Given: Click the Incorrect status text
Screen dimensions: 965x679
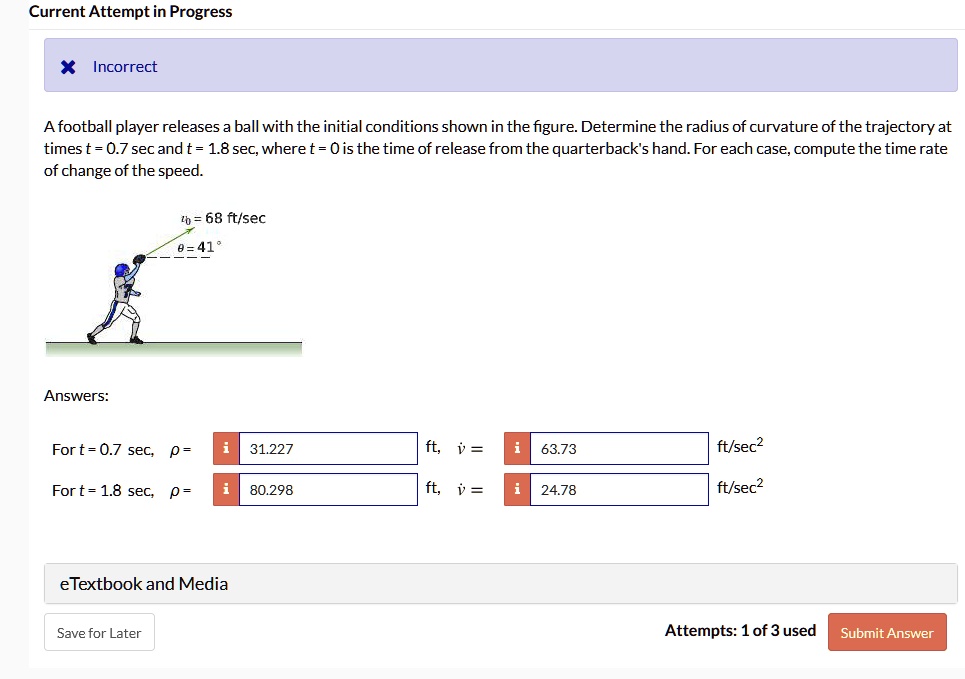Looking at the screenshot, I should tap(125, 66).
